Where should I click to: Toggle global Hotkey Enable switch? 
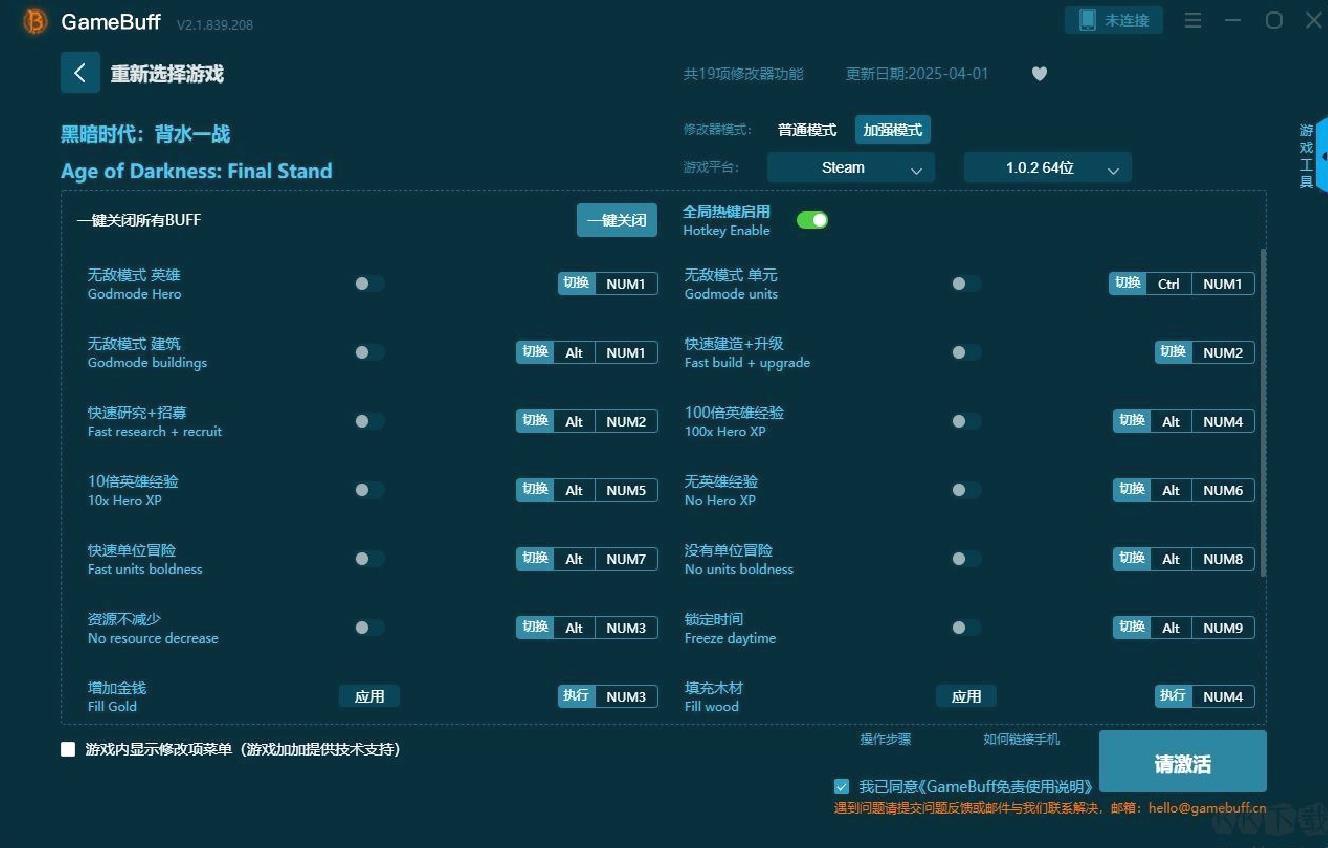[812, 220]
